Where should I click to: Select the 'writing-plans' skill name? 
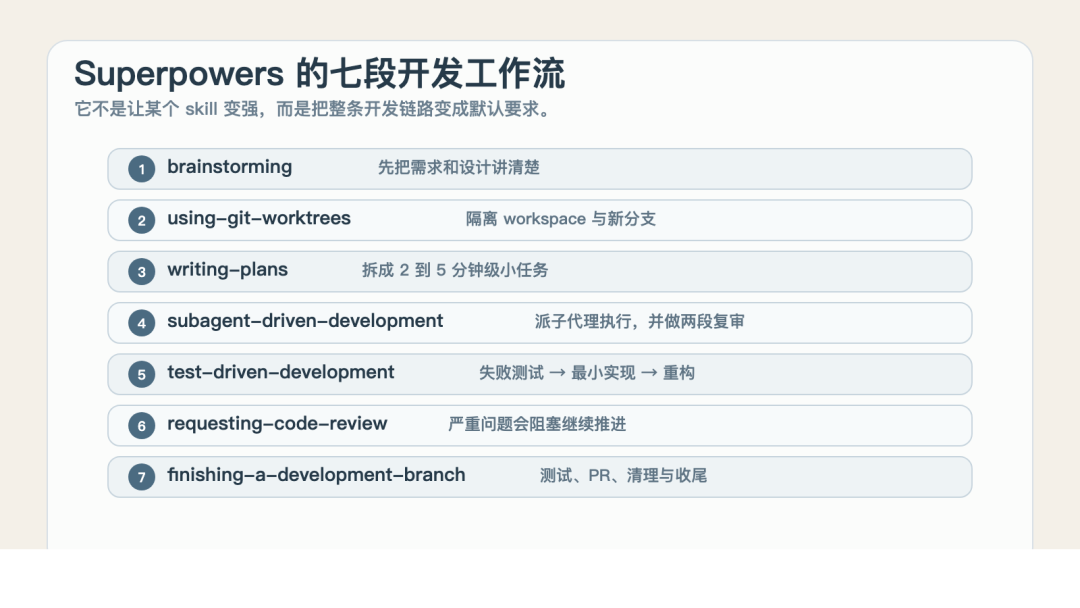227,270
